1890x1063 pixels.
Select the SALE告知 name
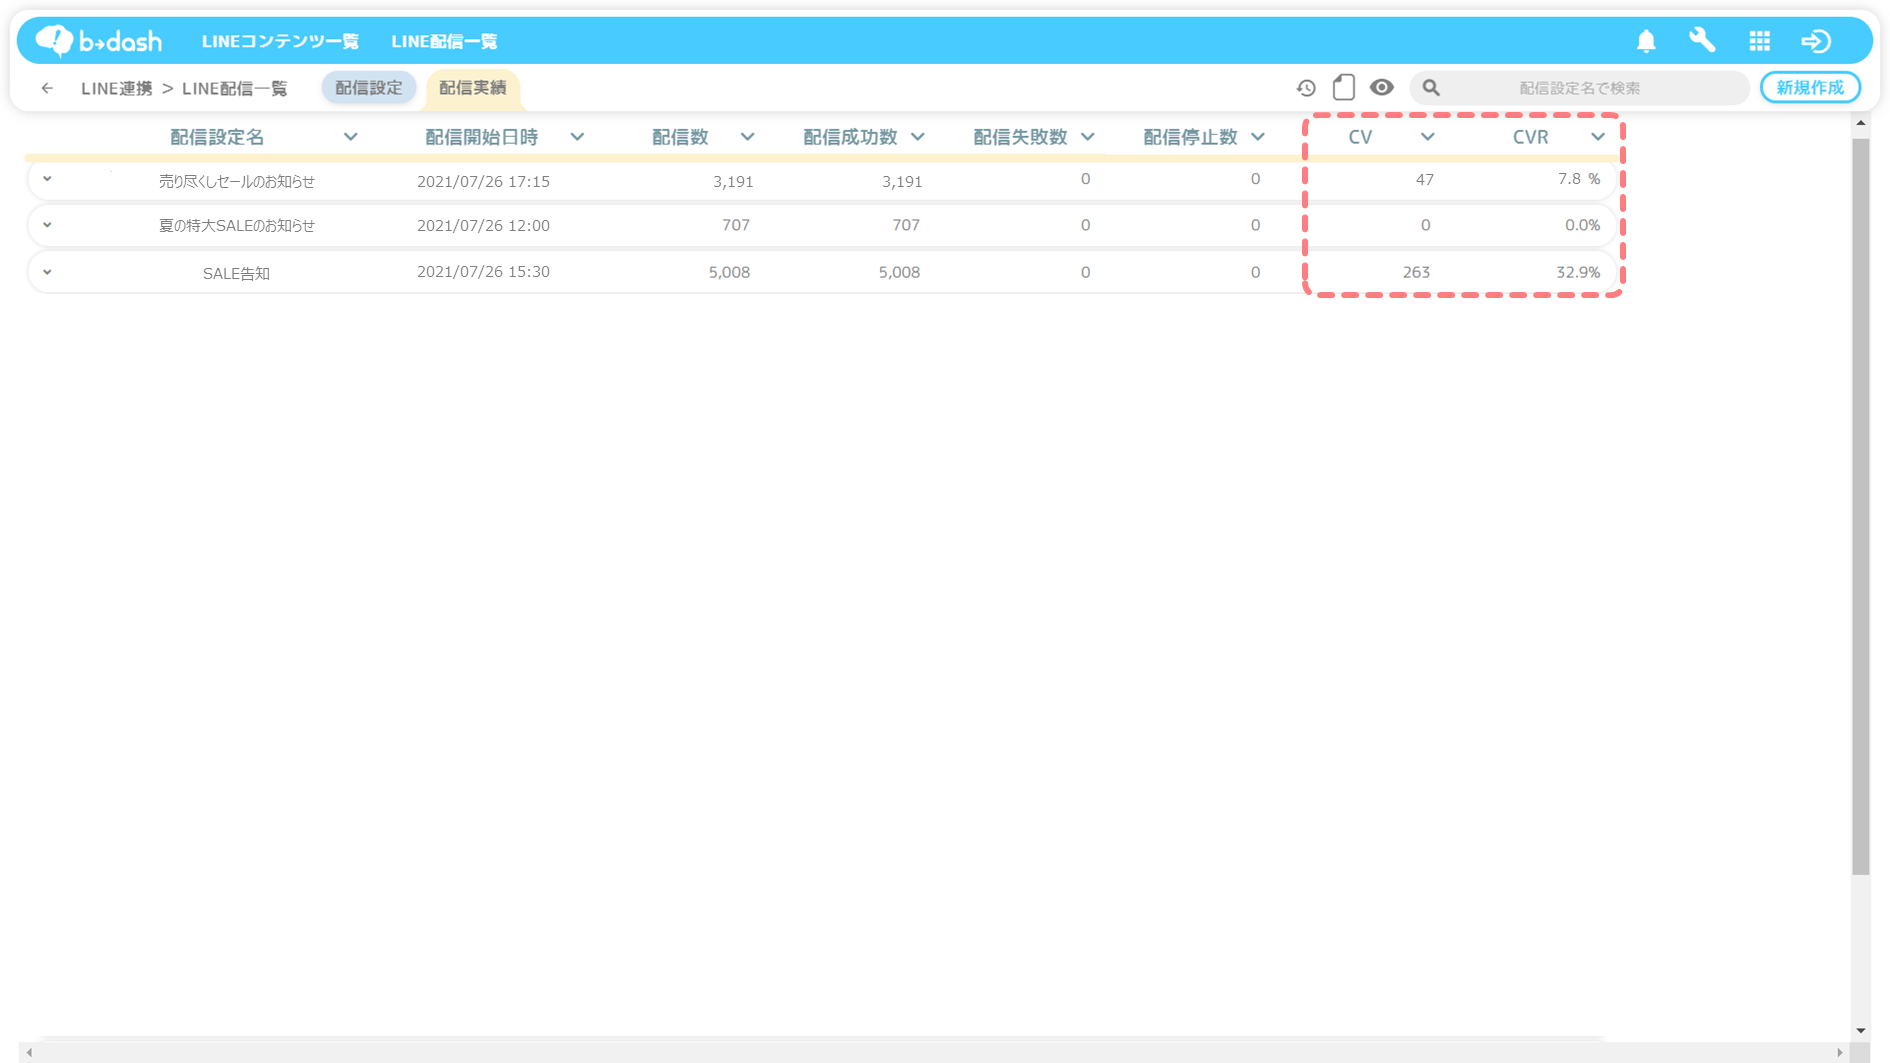(x=236, y=273)
